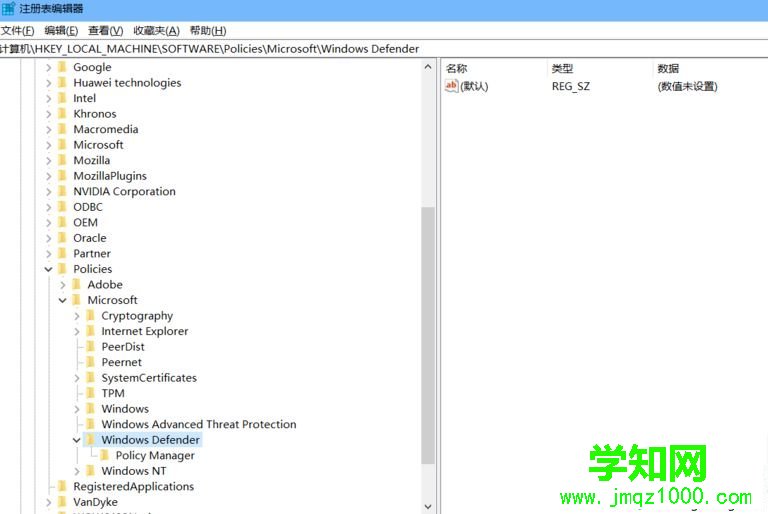Click the Oracle folder icon
The width and height of the screenshot is (768, 514).
(62, 238)
